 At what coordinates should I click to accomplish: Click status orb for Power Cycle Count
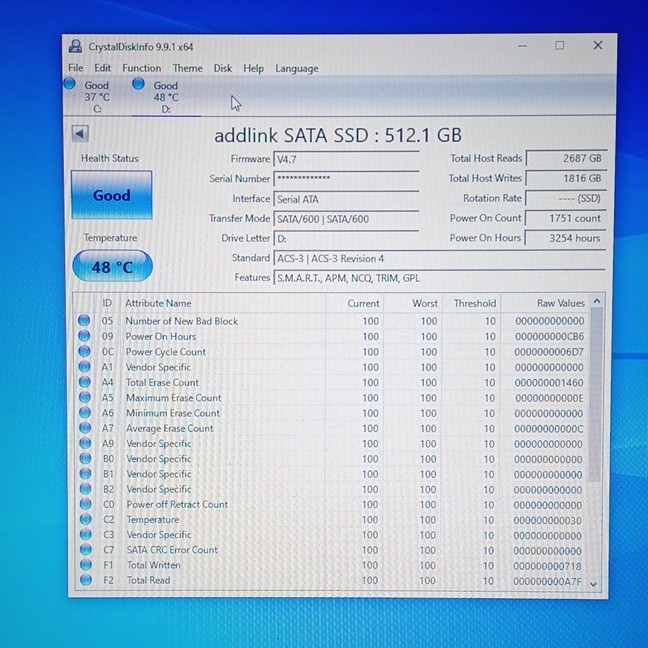tap(84, 351)
